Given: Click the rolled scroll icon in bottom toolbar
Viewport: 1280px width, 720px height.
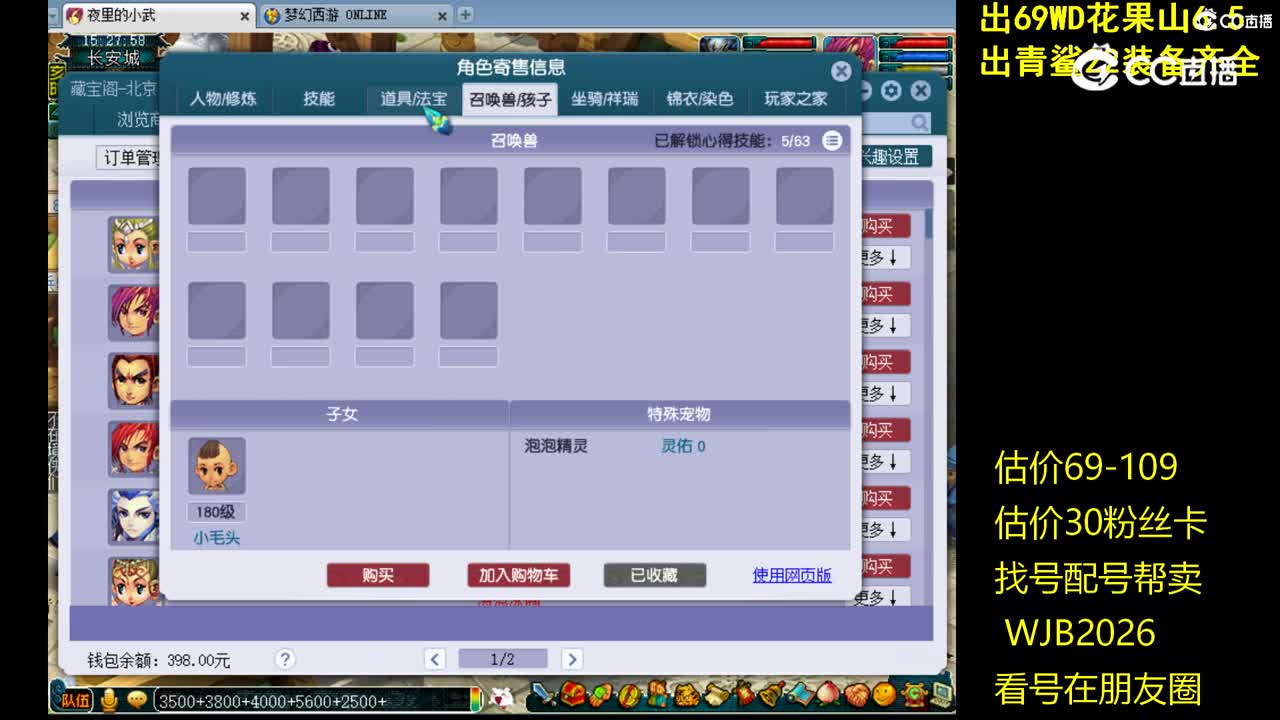Looking at the screenshot, I should (x=716, y=695).
